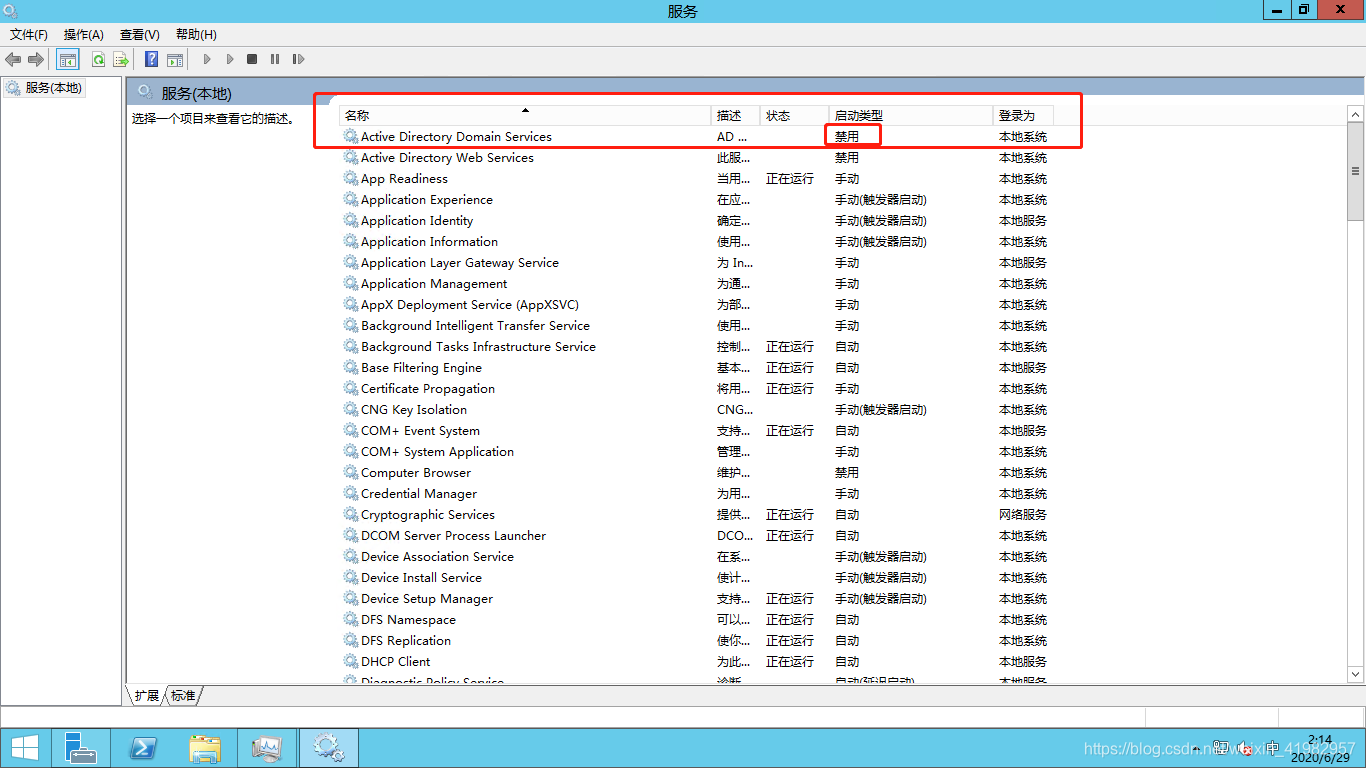Click gear icon beside CNG Key Isolation
The image size is (1366, 768).
click(x=351, y=410)
